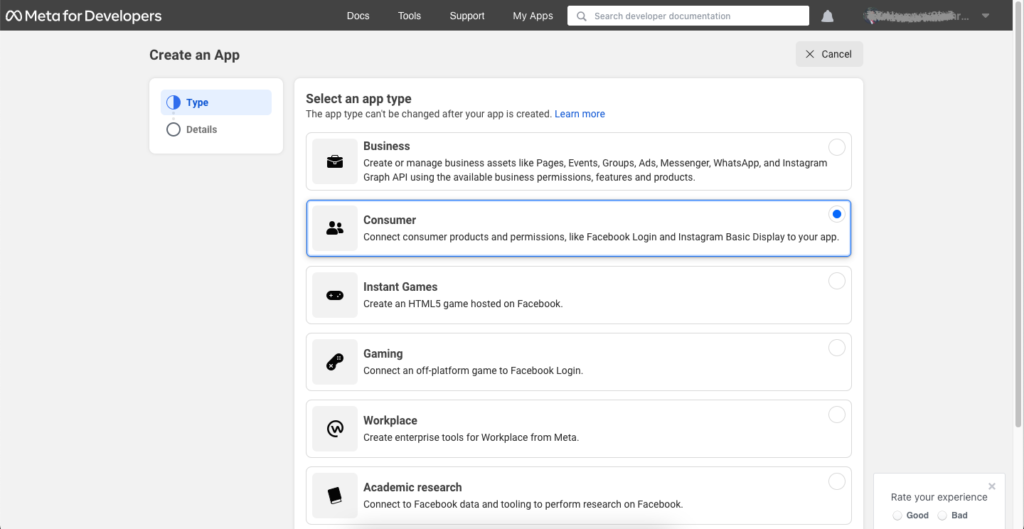
Task: Click 'Create an HTML5 game hosted on Facebook.'
Action: 463,304
